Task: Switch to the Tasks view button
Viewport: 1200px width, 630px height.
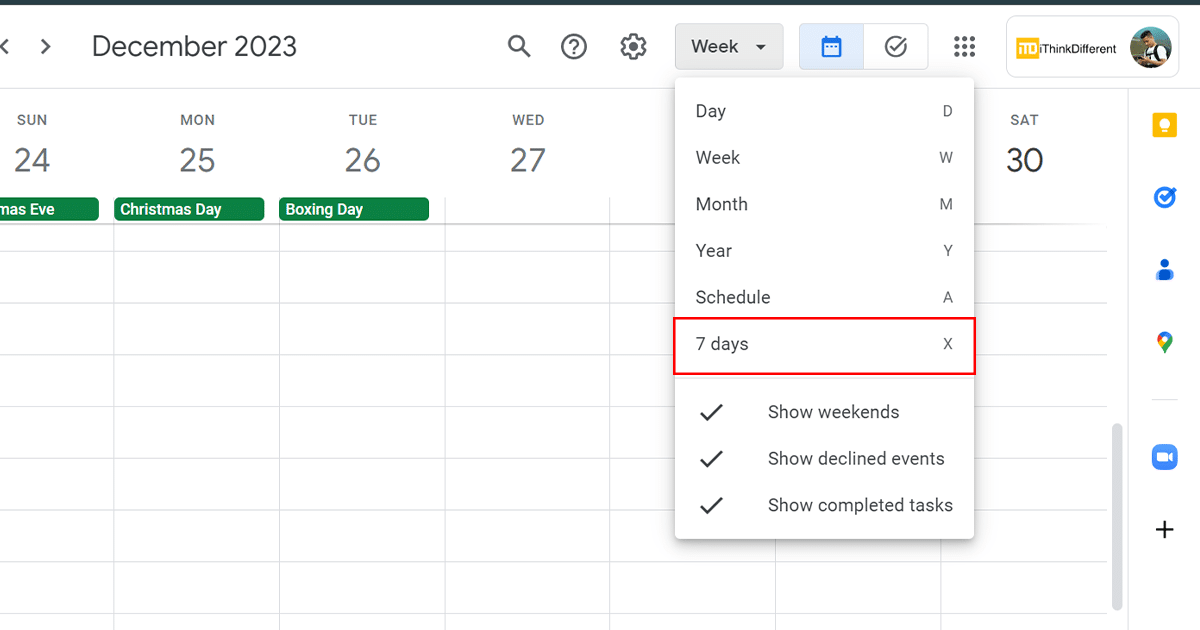Action: tap(895, 46)
